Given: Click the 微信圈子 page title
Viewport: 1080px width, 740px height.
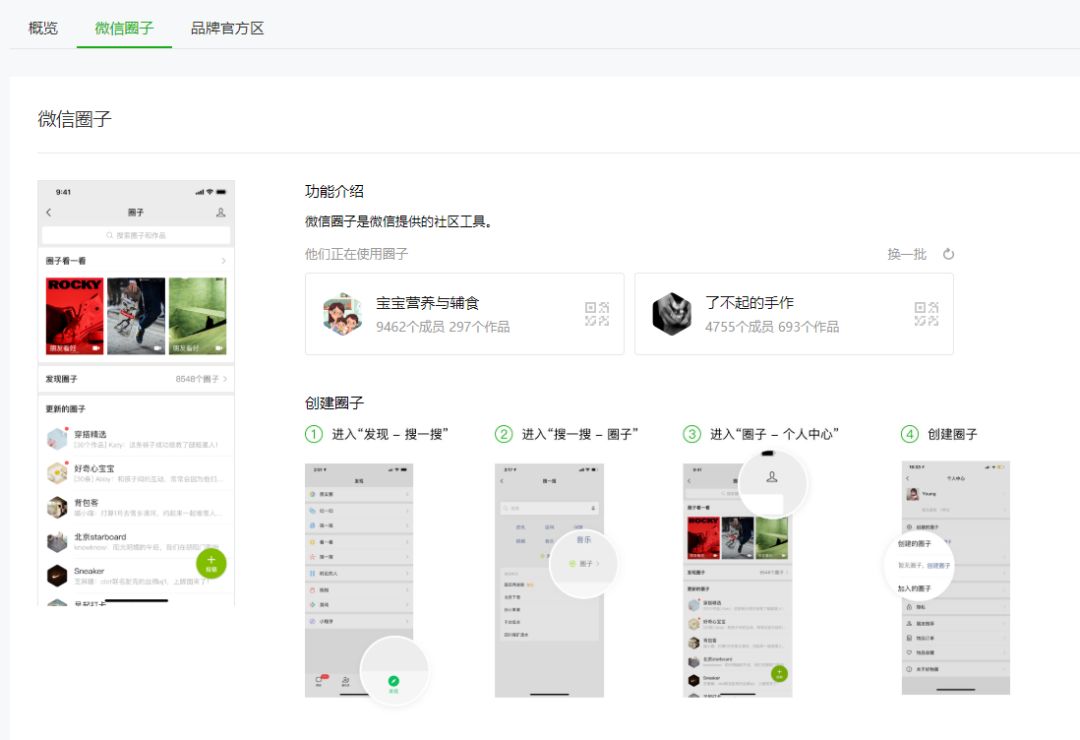Looking at the screenshot, I should tap(74, 119).
